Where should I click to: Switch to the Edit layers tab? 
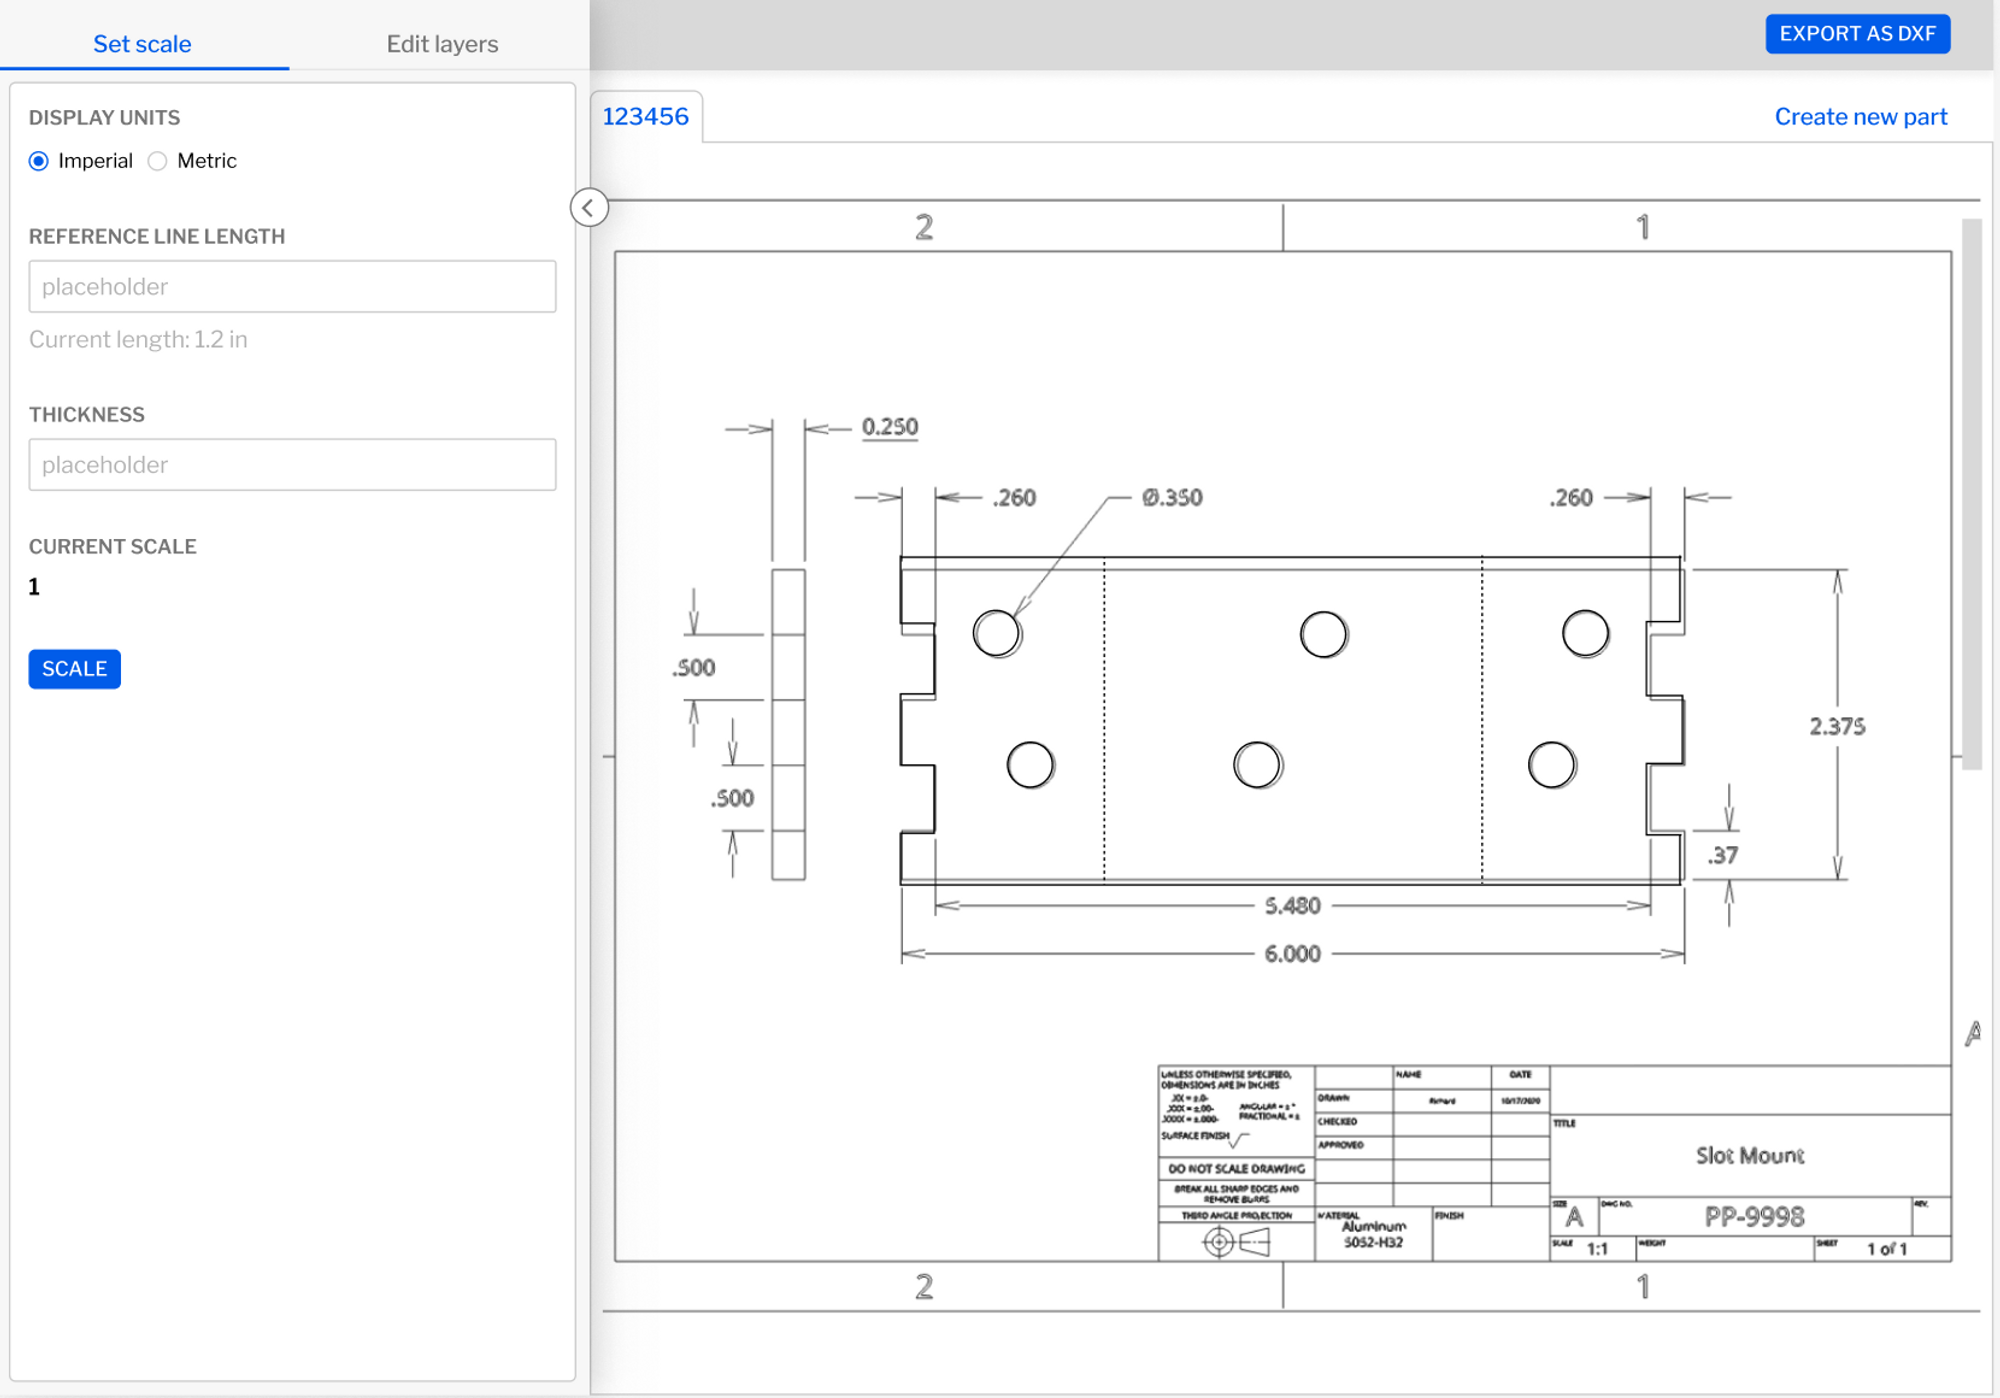coord(442,44)
